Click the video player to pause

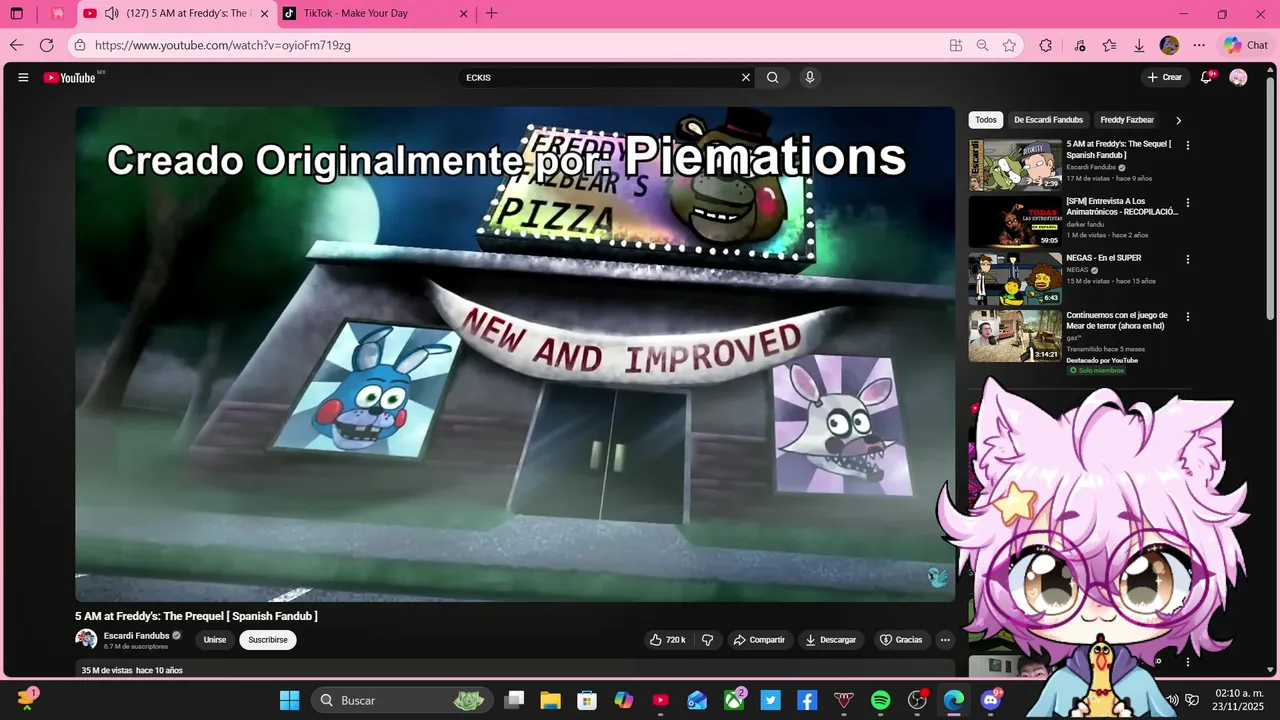pos(515,354)
